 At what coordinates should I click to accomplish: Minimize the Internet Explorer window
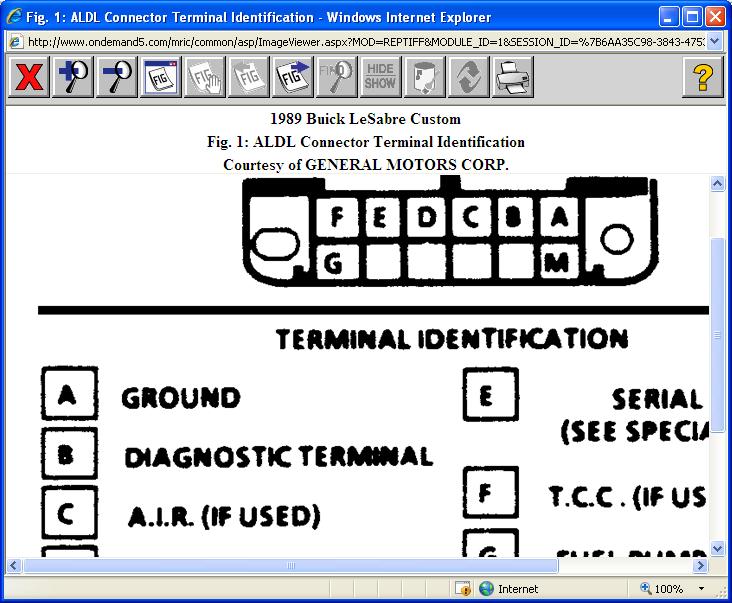click(669, 17)
